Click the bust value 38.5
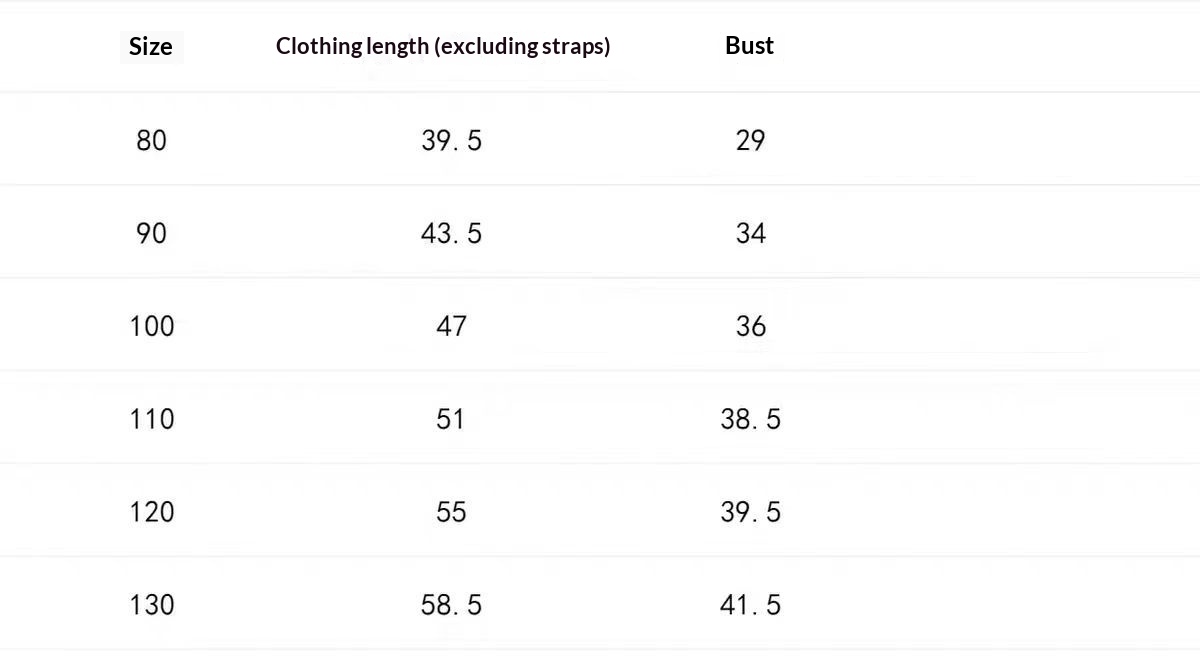This screenshot has width=1200, height=656. coord(750,419)
